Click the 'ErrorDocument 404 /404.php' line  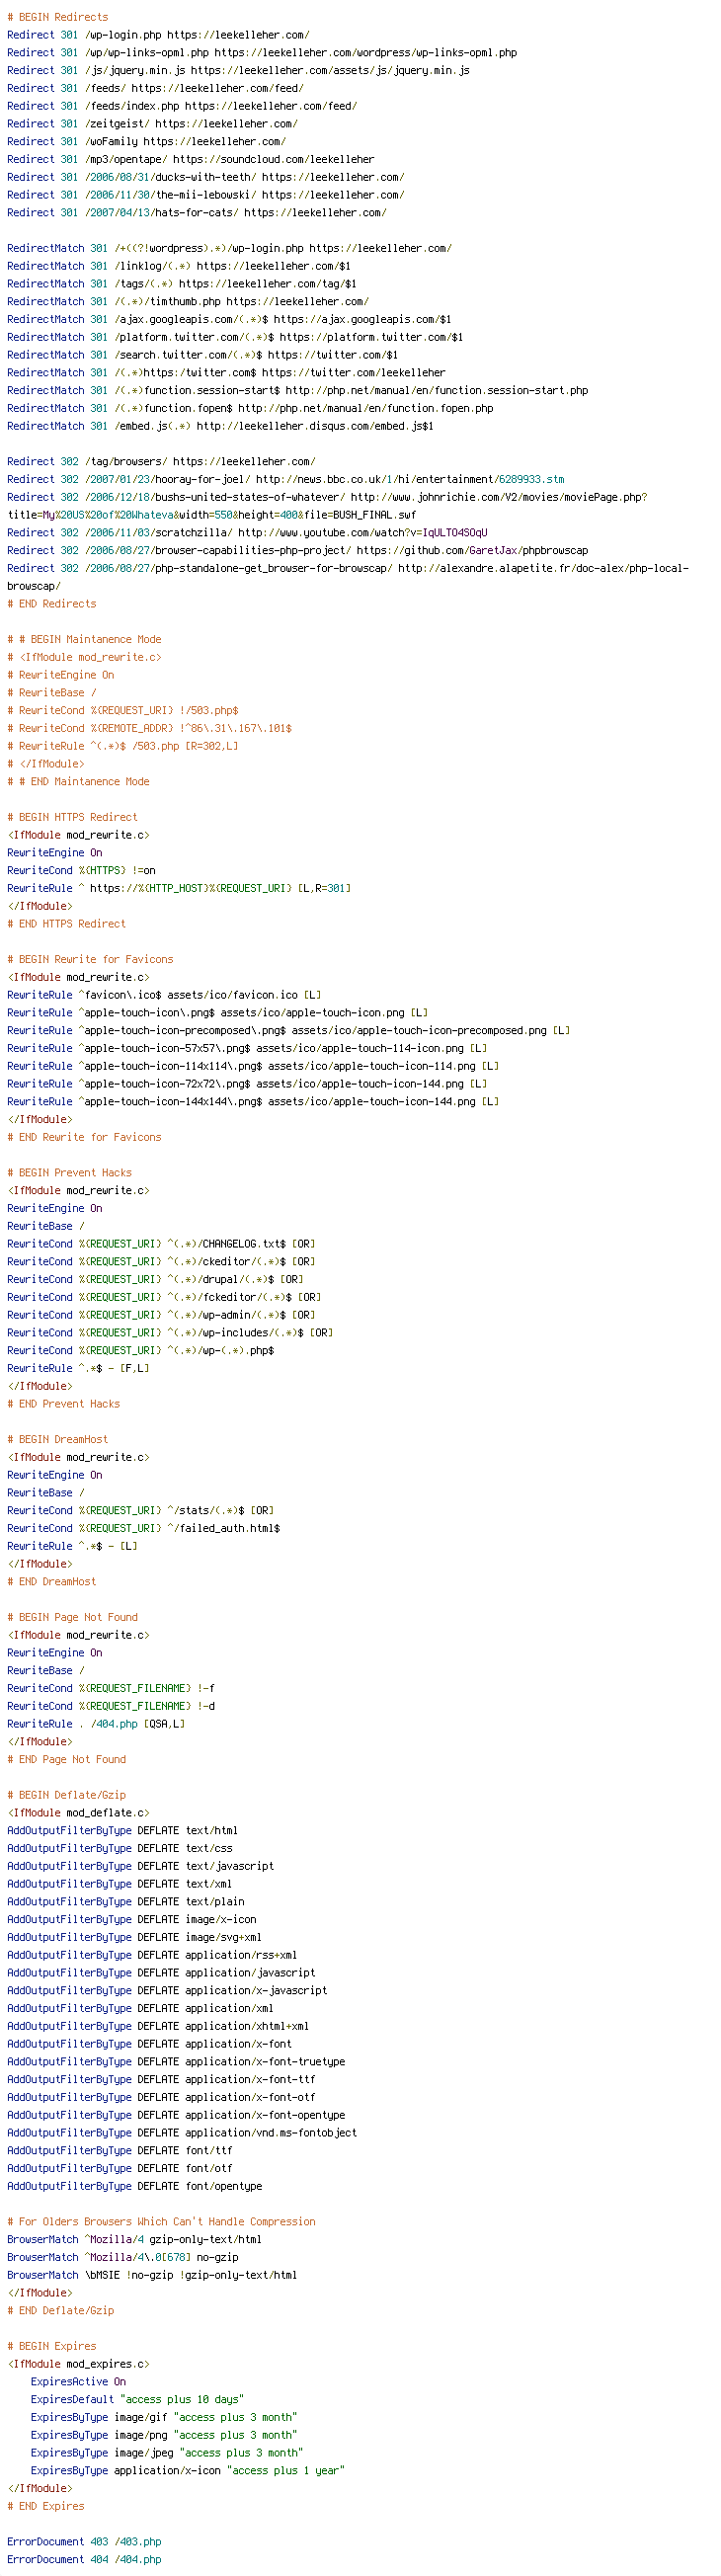click(x=84, y=2560)
